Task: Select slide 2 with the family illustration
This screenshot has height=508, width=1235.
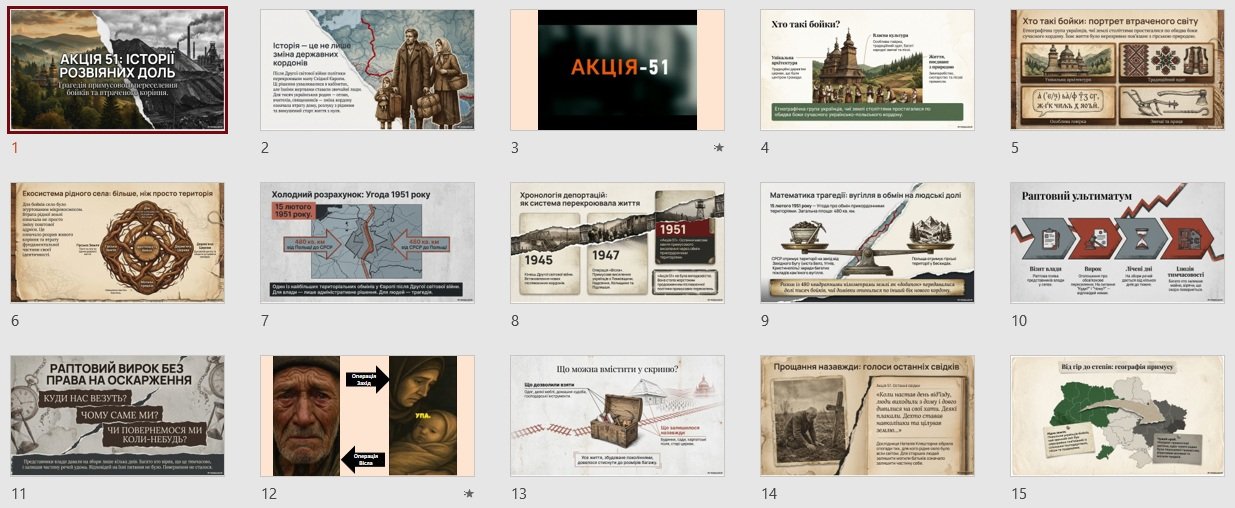Action: click(367, 70)
